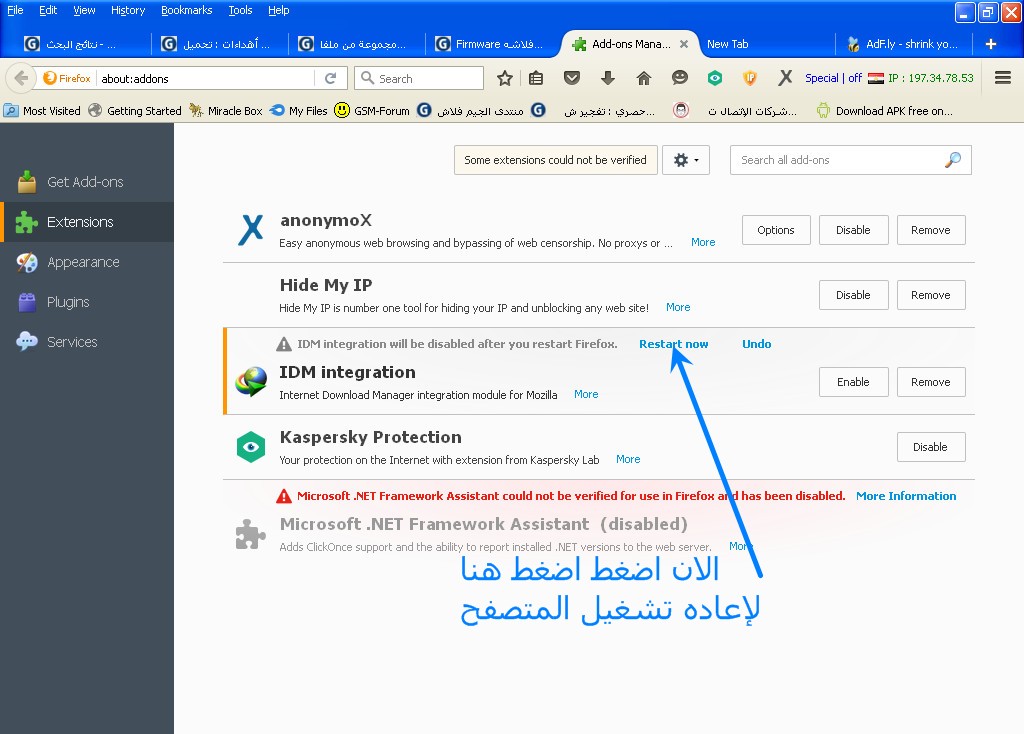This screenshot has height=734, width=1024.
Task: Click Kaspersky Protection toolbar icon
Action: tap(715, 78)
